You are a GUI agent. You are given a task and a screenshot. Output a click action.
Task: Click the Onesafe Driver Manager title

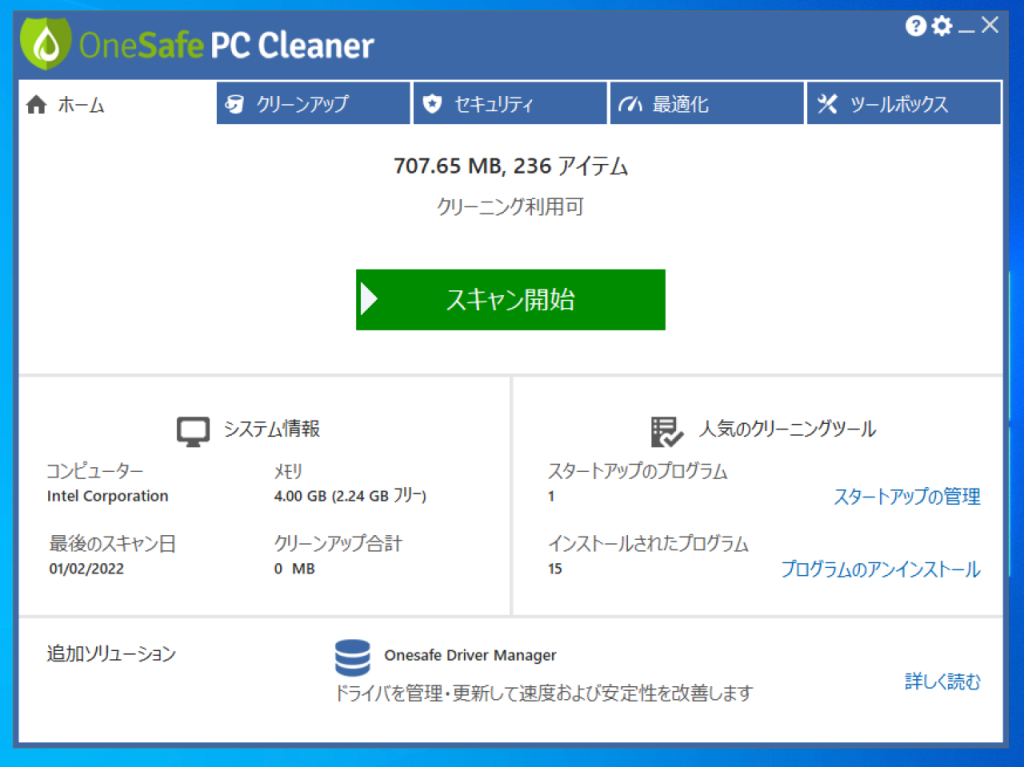pyautogui.click(x=470, y=655)
